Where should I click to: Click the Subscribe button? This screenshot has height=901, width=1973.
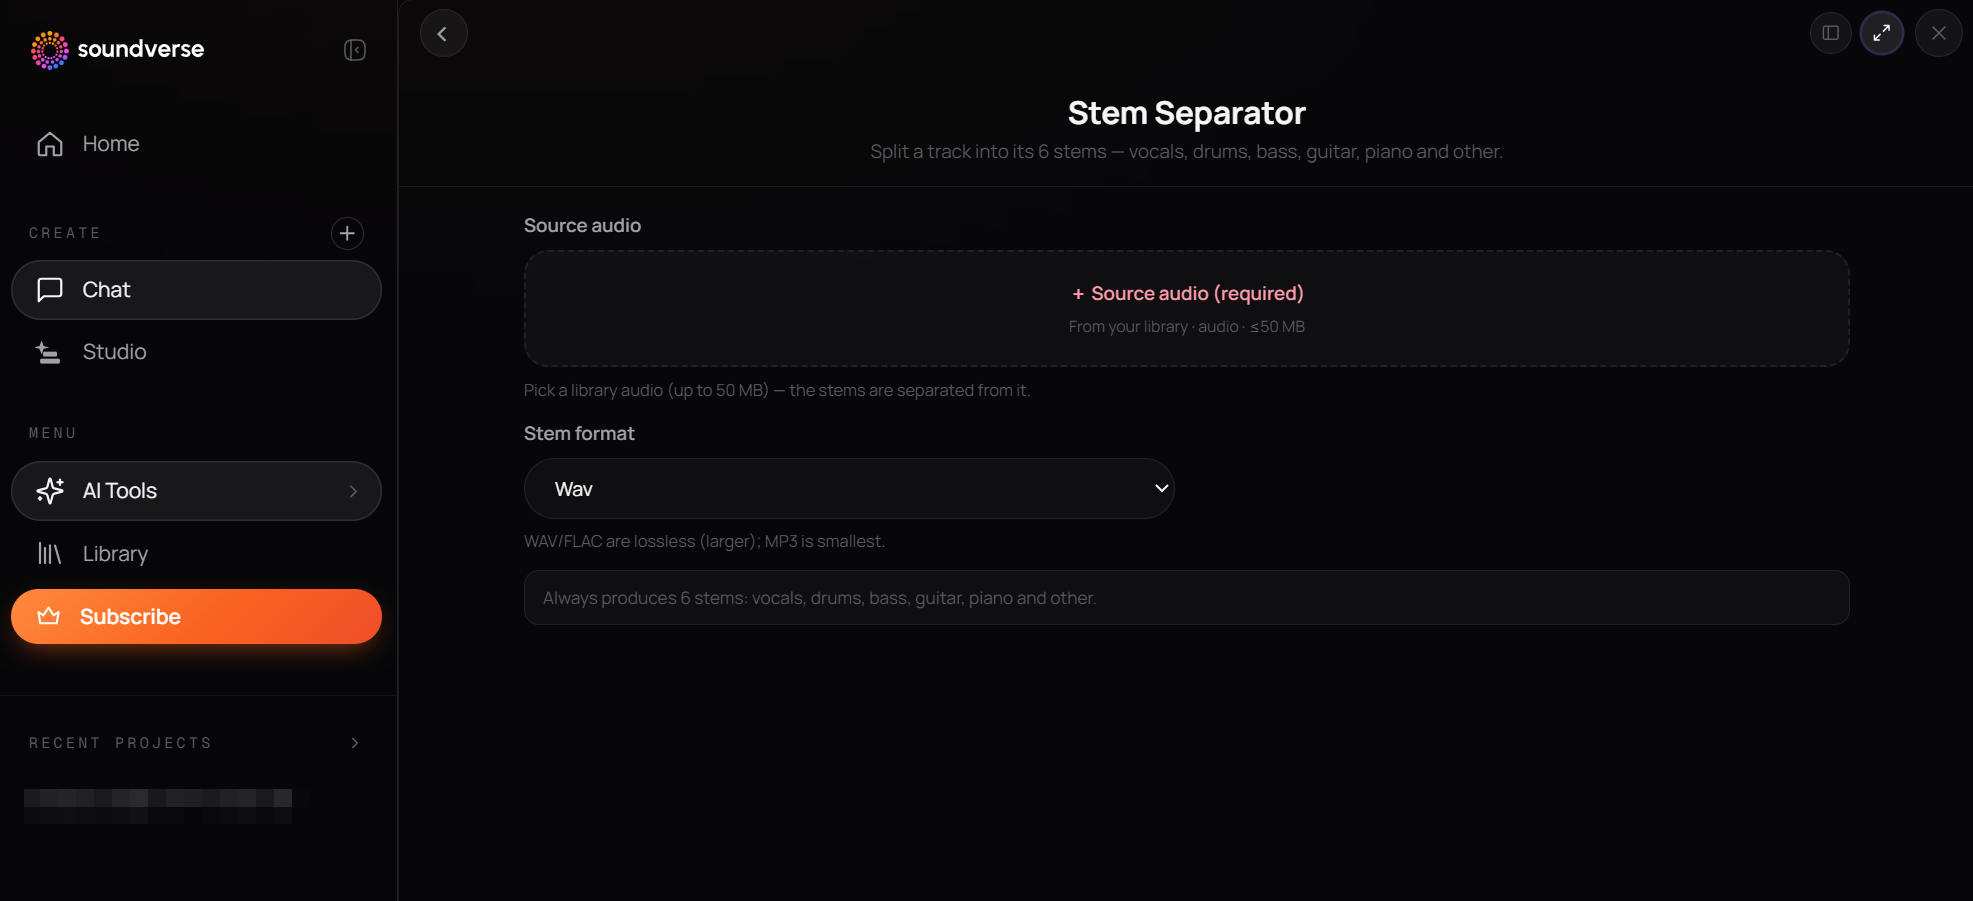point(196,616)
